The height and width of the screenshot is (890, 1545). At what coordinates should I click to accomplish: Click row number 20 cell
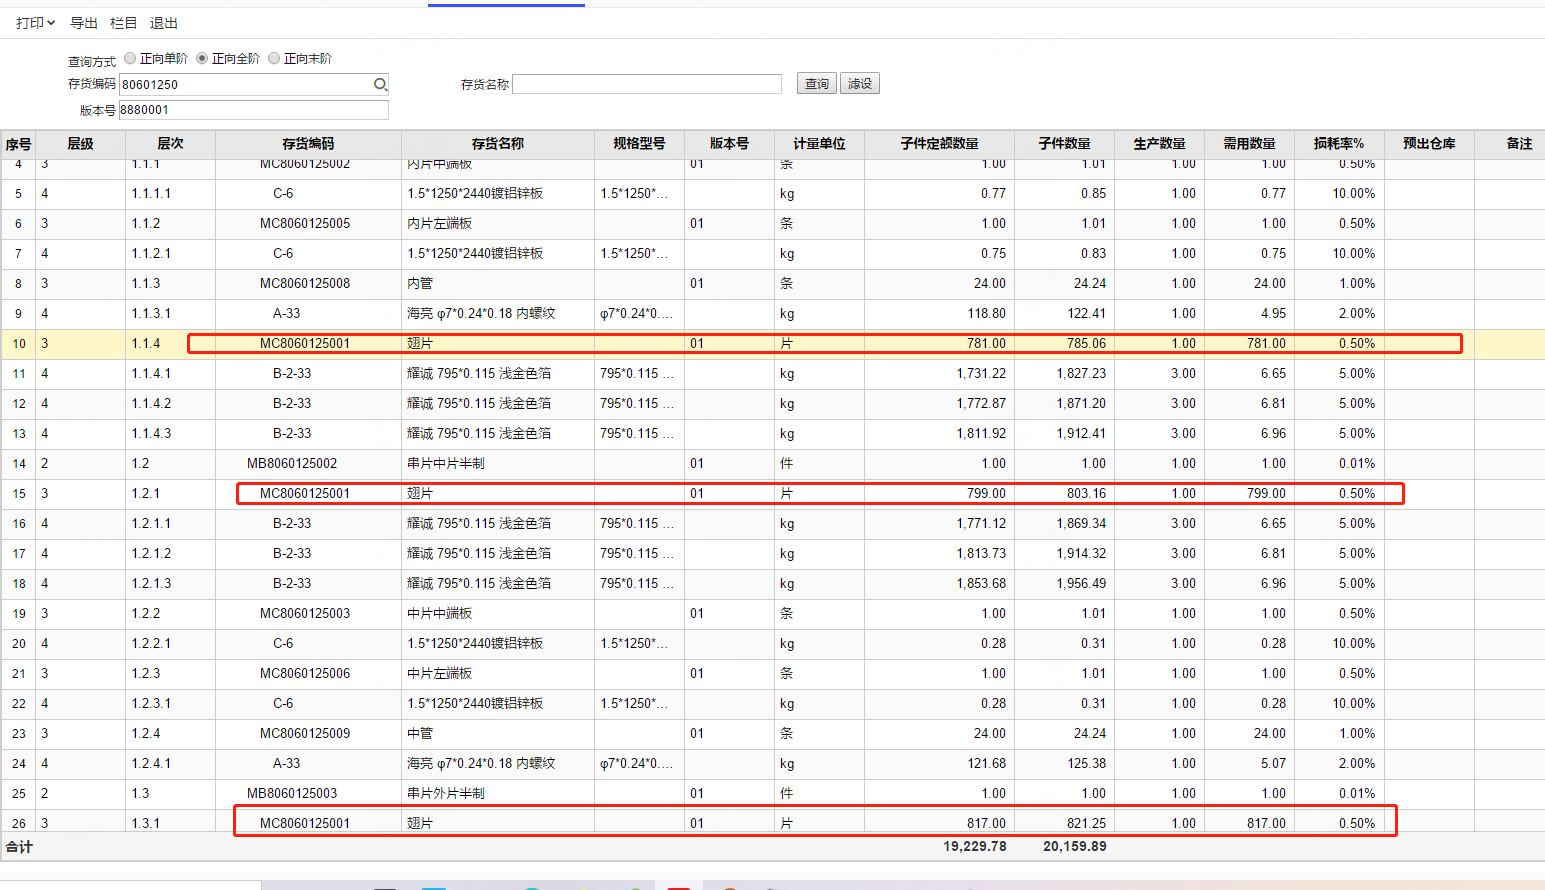[19, 644]
